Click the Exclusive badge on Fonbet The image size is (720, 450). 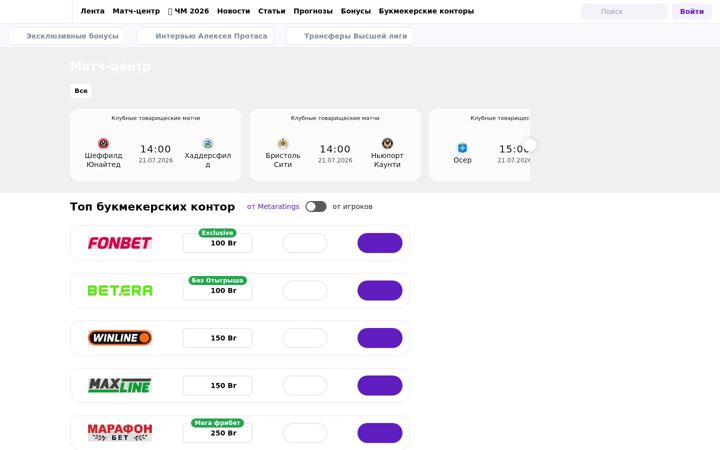[218, 233]
